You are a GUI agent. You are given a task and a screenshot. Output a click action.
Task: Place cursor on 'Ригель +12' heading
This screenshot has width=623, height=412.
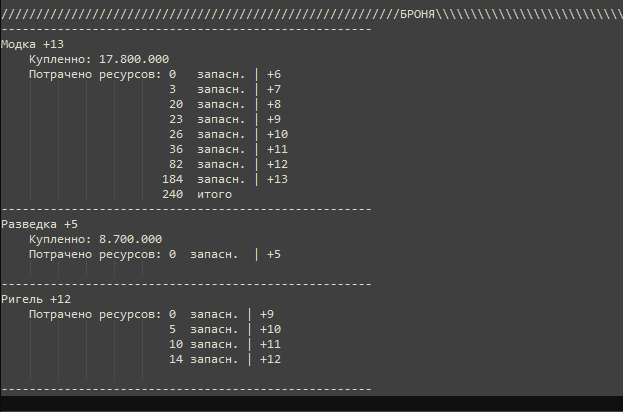[x=36, y=299]
